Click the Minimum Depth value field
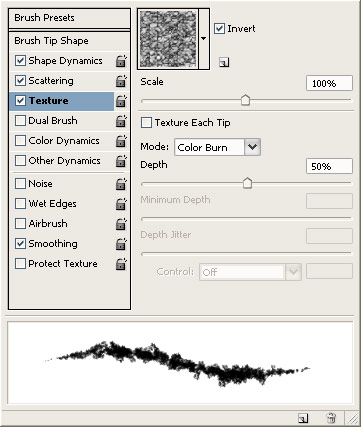Viewport: 361px width, 427px height. pyautogui.click(x=329, y=201)
